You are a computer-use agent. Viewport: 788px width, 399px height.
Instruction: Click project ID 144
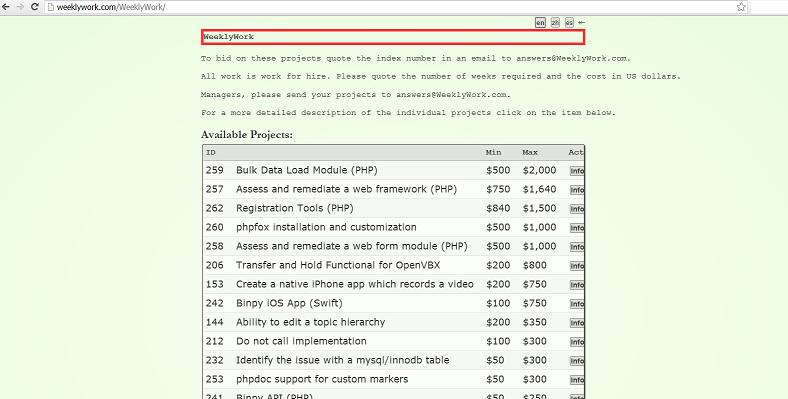215,322
